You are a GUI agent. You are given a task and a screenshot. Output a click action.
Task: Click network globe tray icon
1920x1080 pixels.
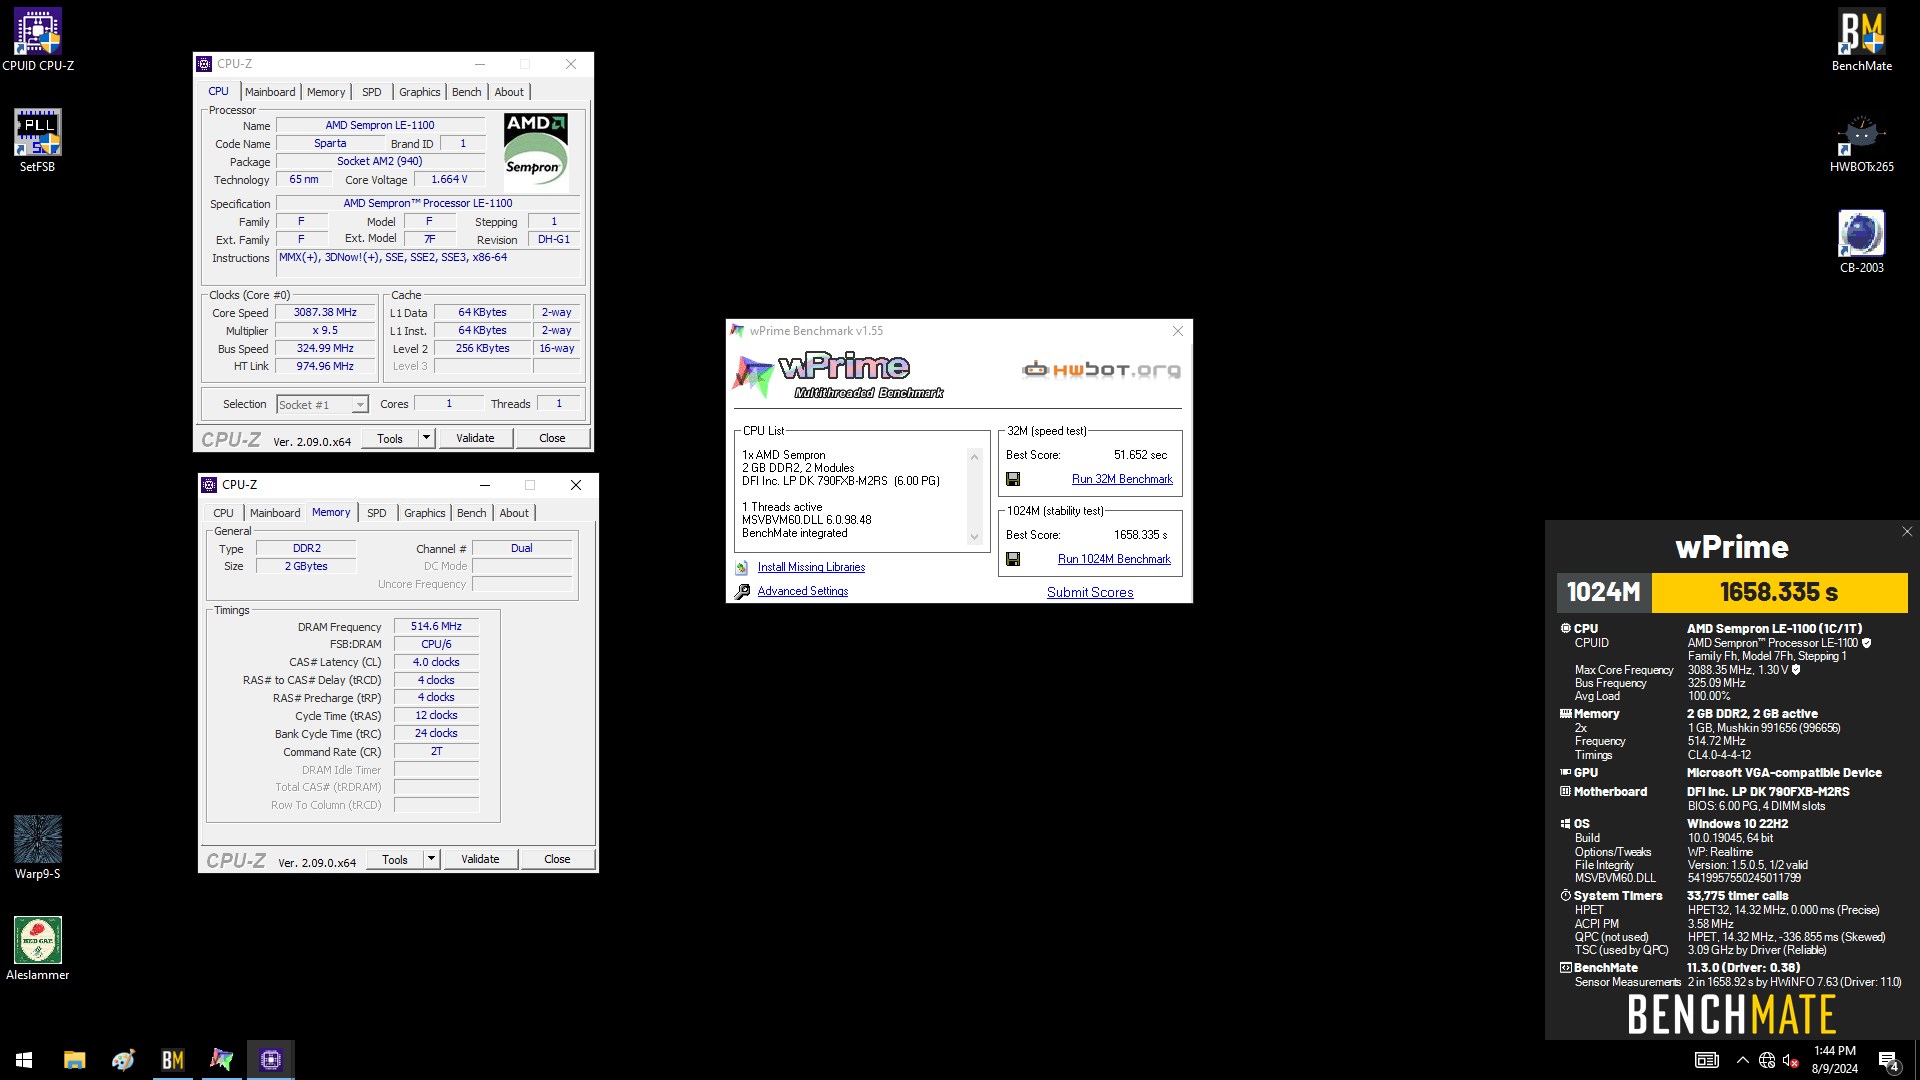(x=1767, y=1060)
